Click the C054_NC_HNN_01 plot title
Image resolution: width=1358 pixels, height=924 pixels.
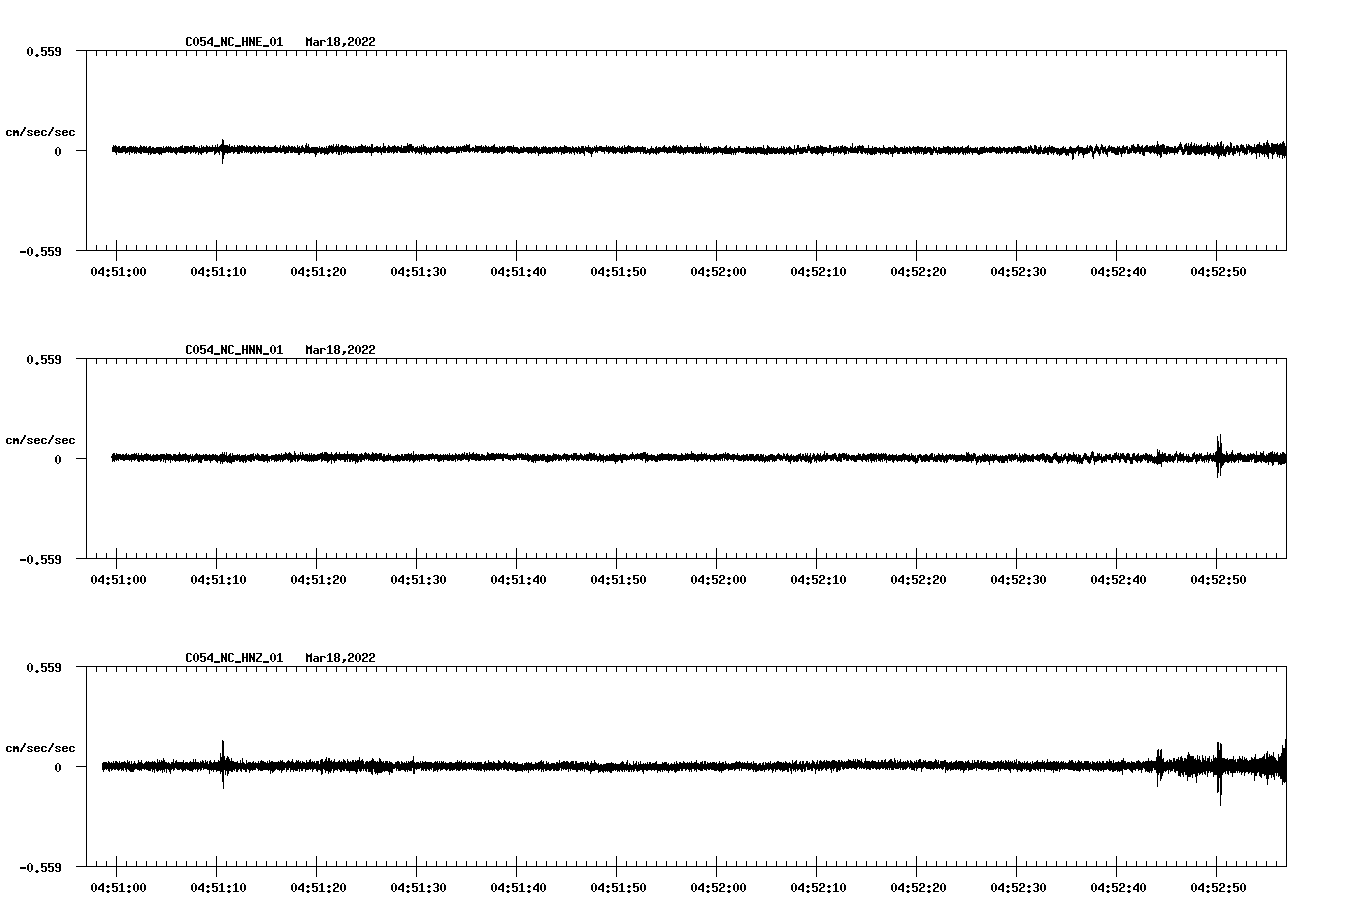pyautogui.click(x=234, y=350)
